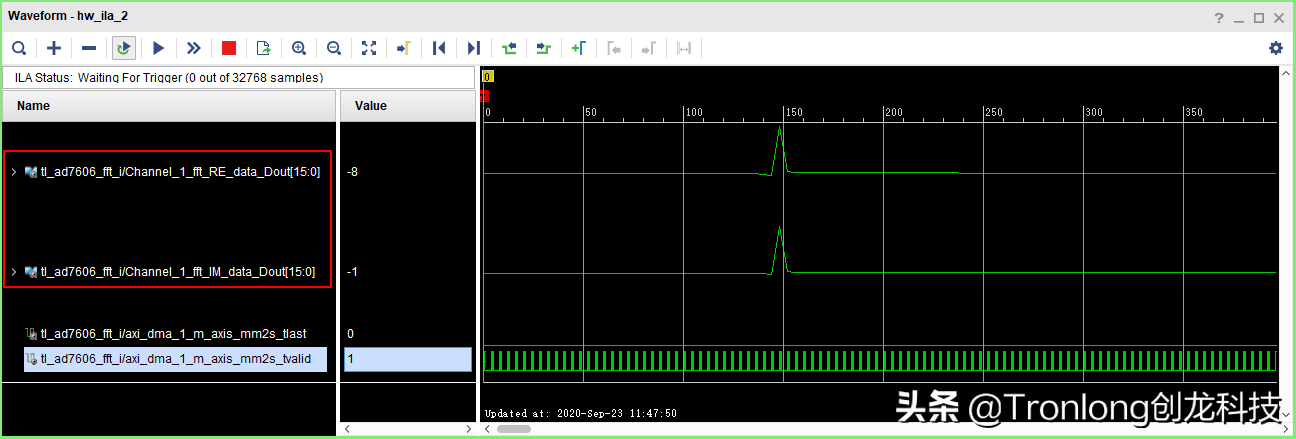The image size is (1296, 439).
Task: Zoom out of the waveform
Action: coord(334,48)
